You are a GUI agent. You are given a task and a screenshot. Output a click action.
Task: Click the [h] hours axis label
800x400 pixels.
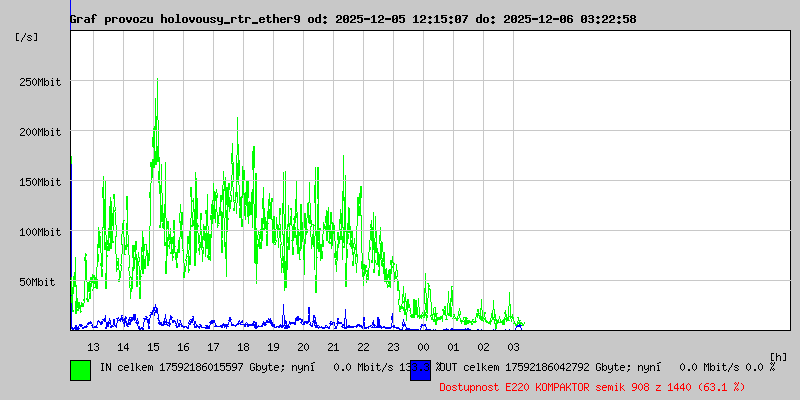tap(779, 356)
